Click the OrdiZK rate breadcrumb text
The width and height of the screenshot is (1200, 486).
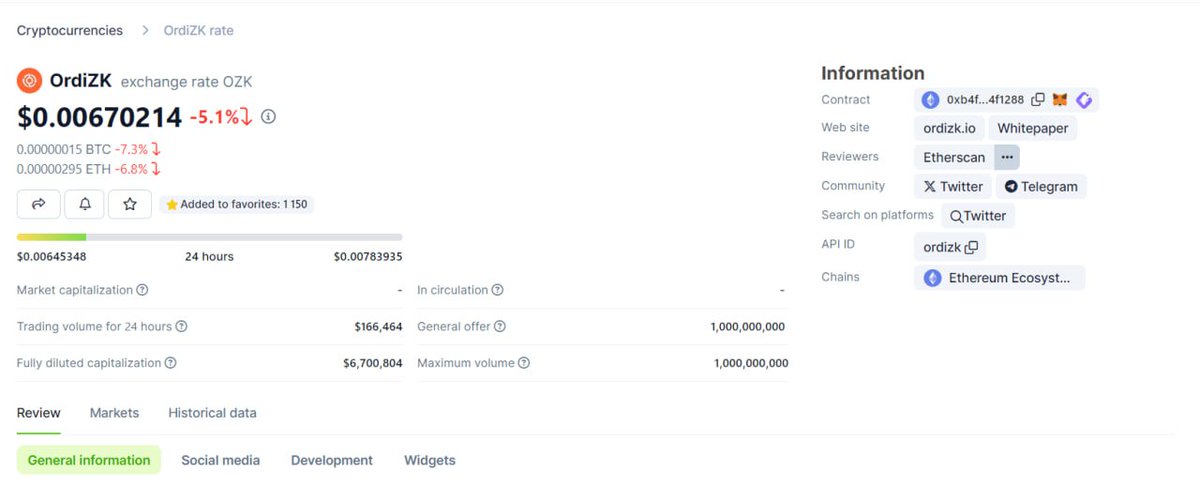[x=199, y=30]
